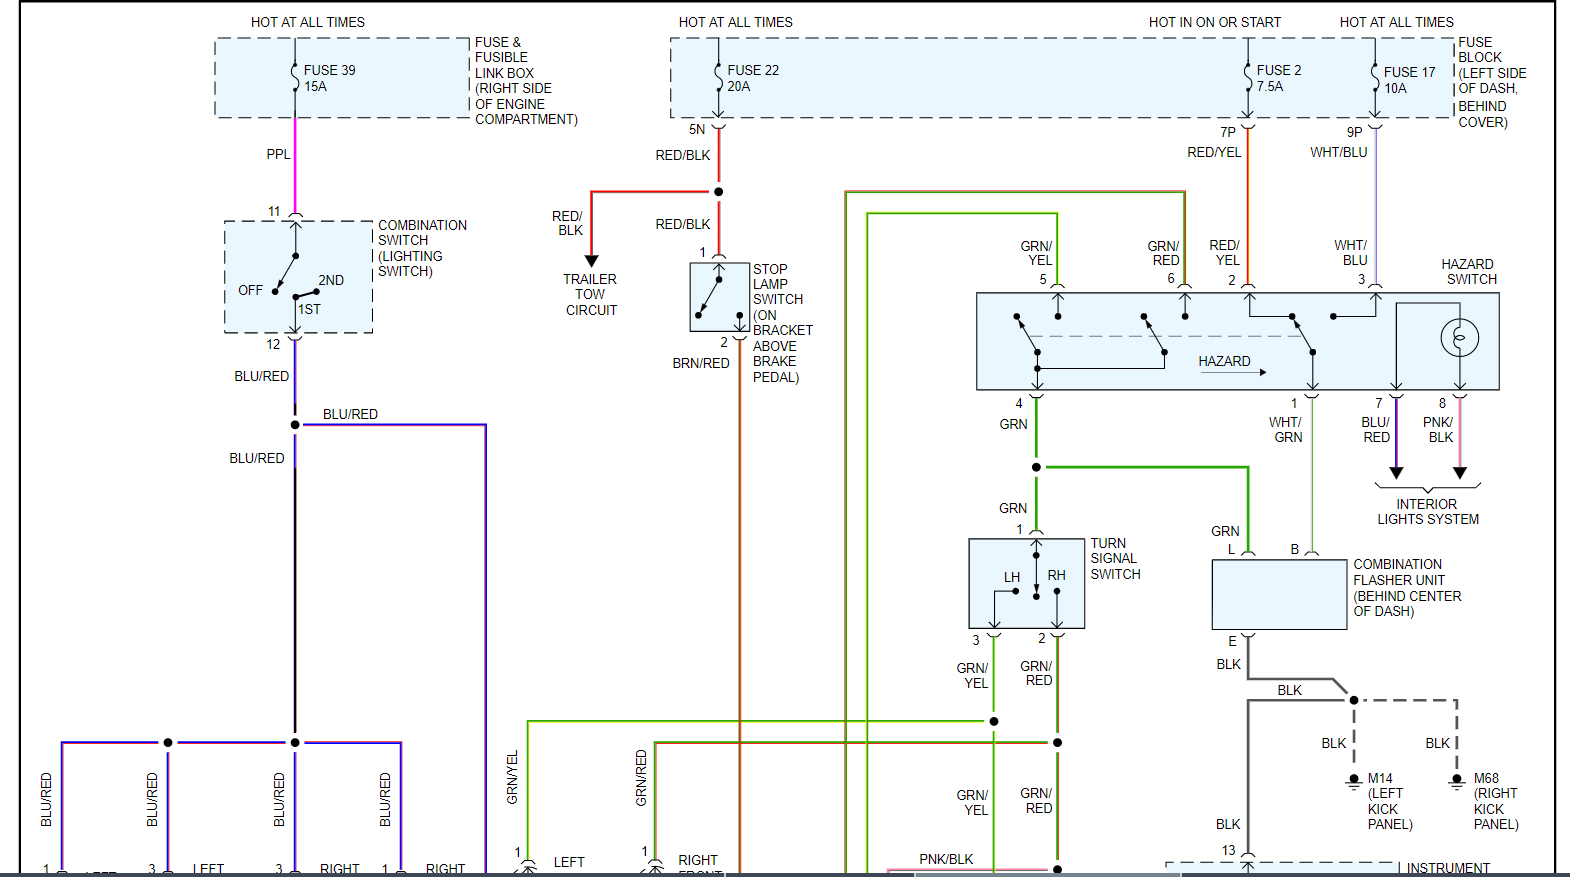The height and width of the screenshot is (877, 1570).
Task: Select pin number 13 above the instrument connector
Action: point(1228,850)
